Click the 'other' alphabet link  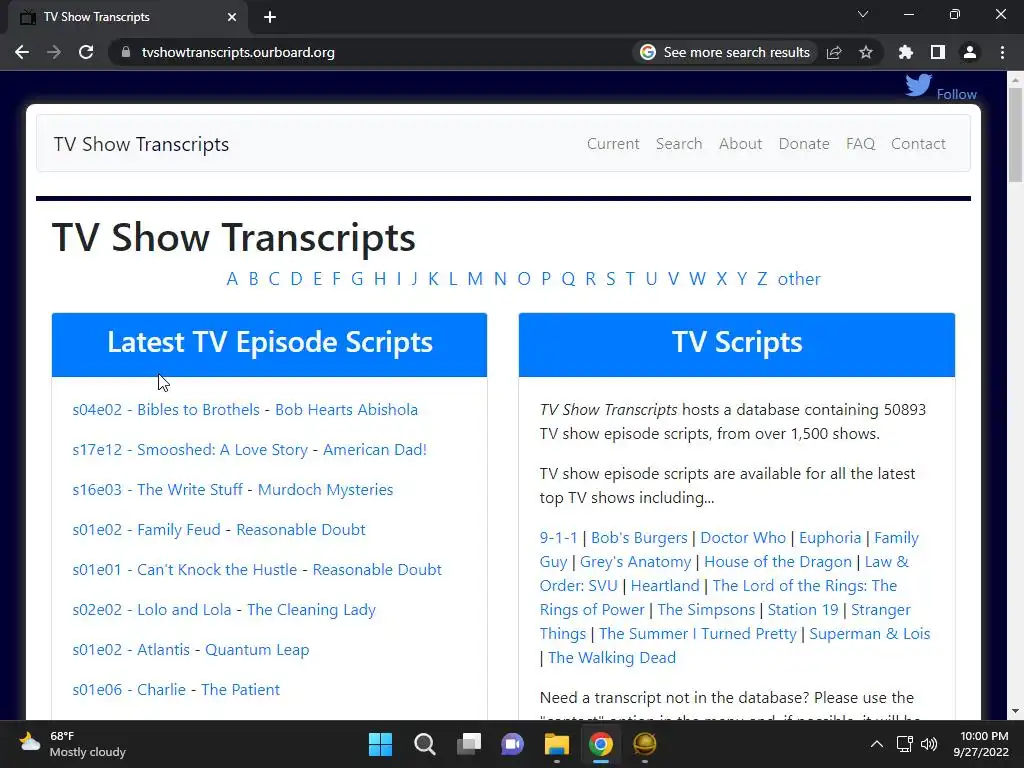[799, 279]
